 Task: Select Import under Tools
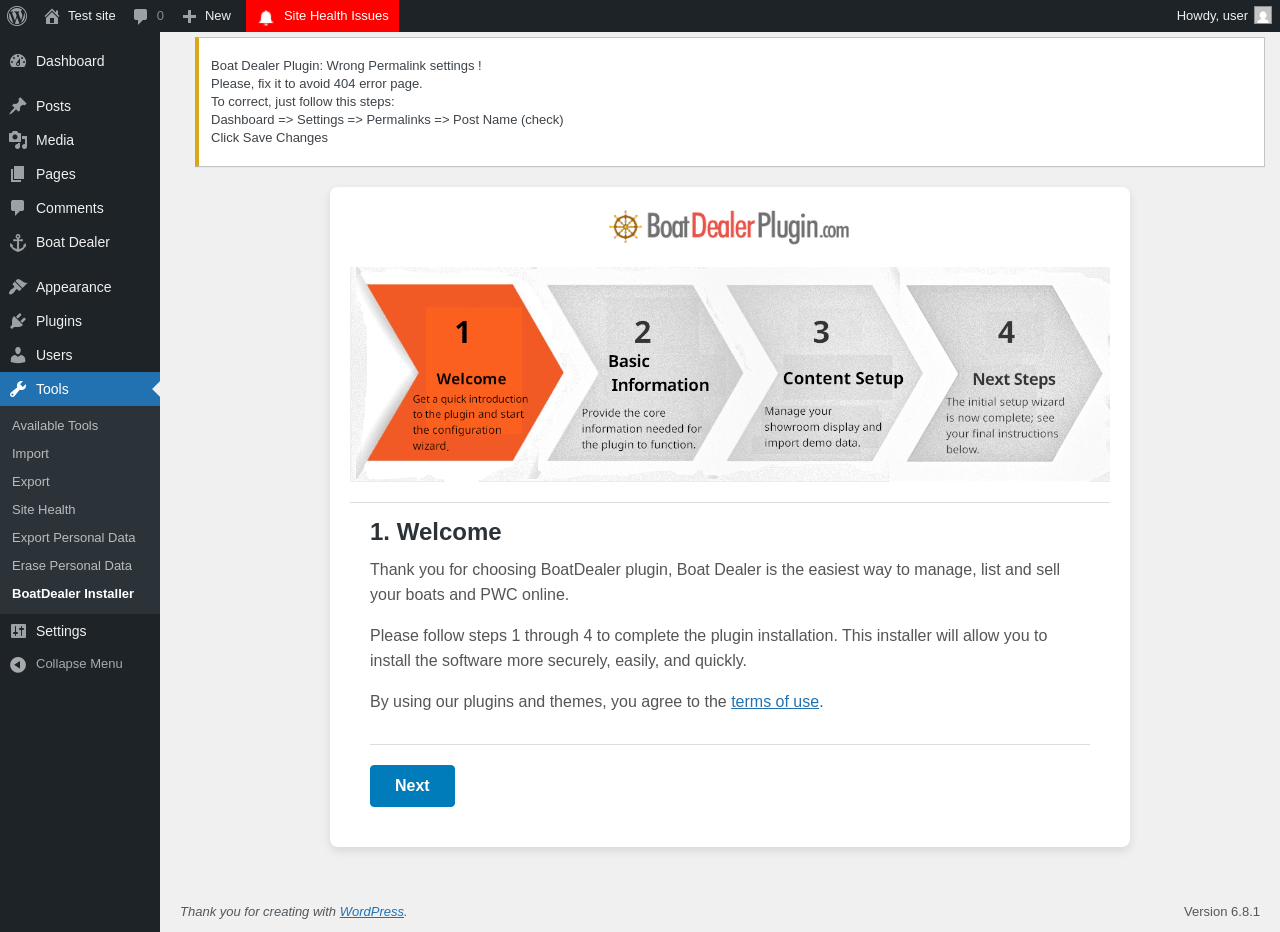tap(30, 454)
